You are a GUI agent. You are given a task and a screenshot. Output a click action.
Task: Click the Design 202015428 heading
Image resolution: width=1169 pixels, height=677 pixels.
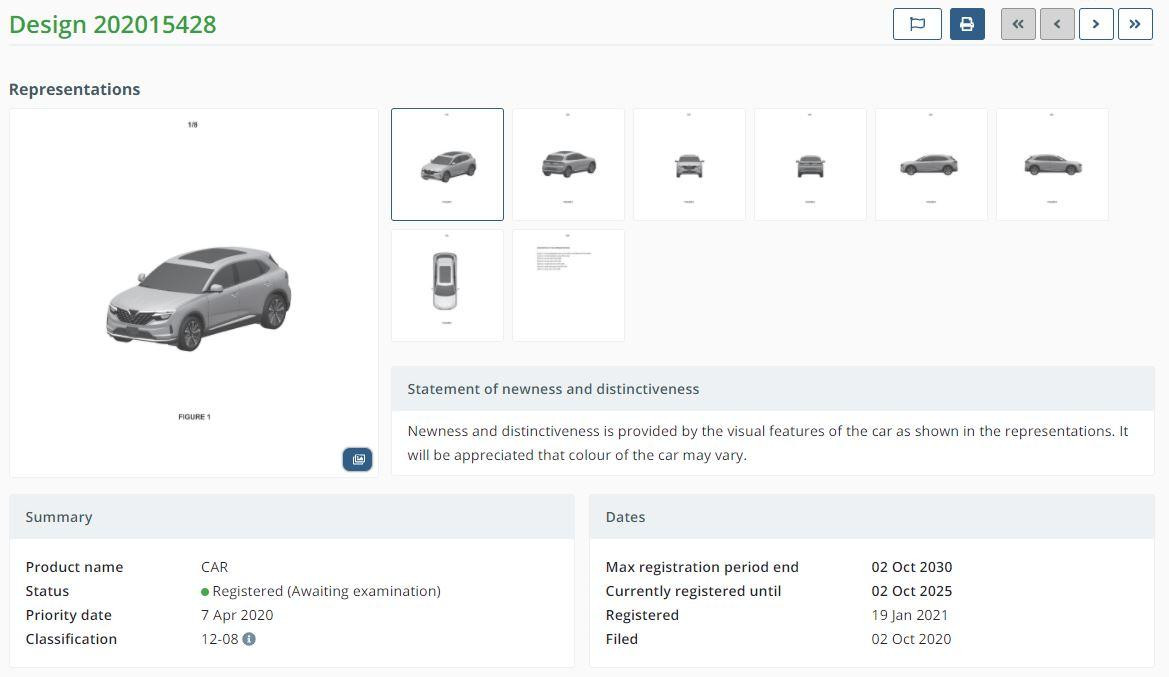click(113, 25)
